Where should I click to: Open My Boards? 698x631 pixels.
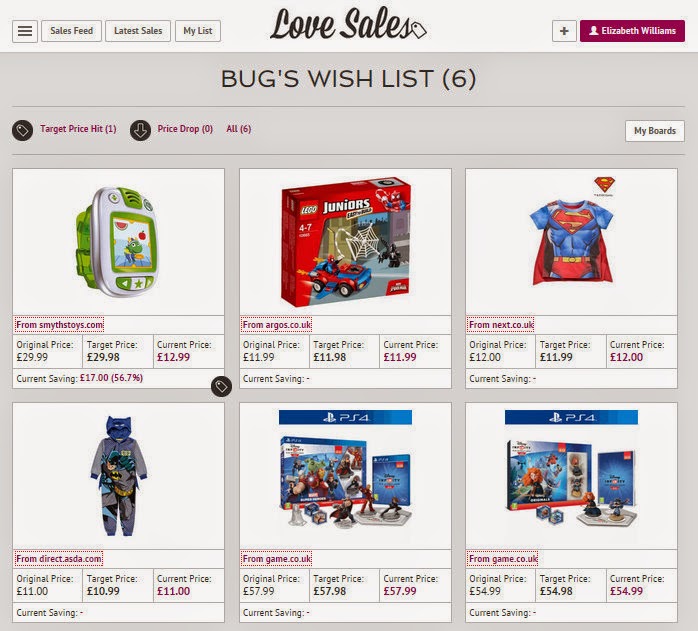[x=655, y=131]
